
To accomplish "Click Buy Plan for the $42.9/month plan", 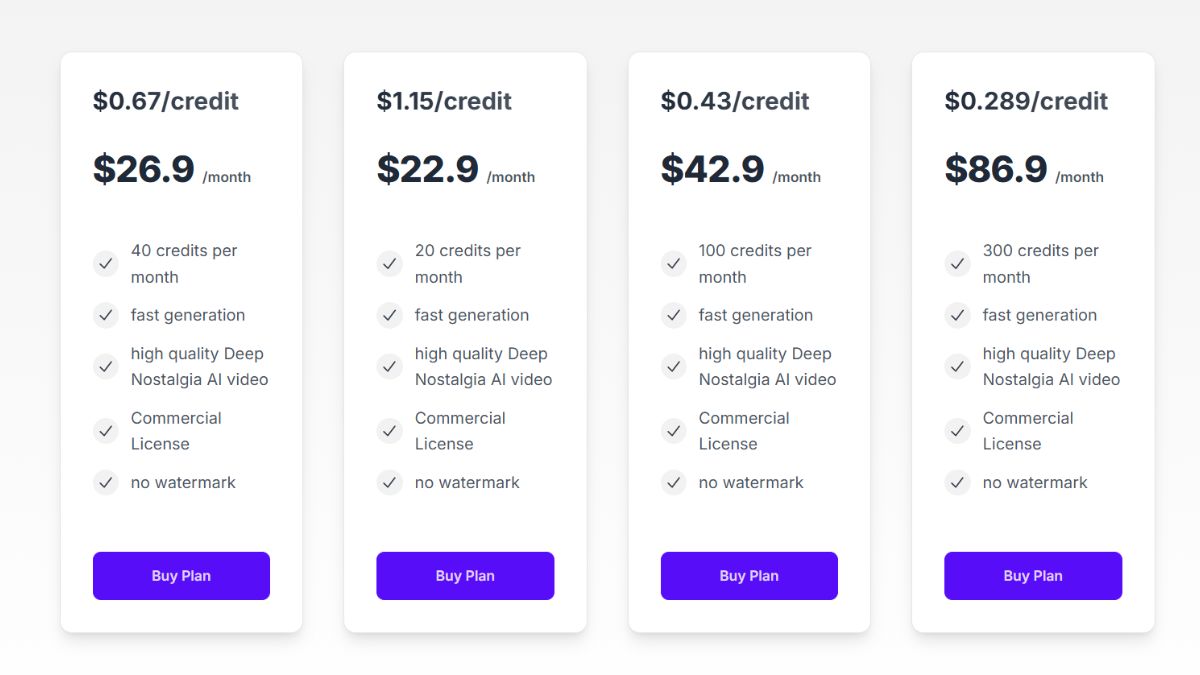I will [x=749, y=576].
